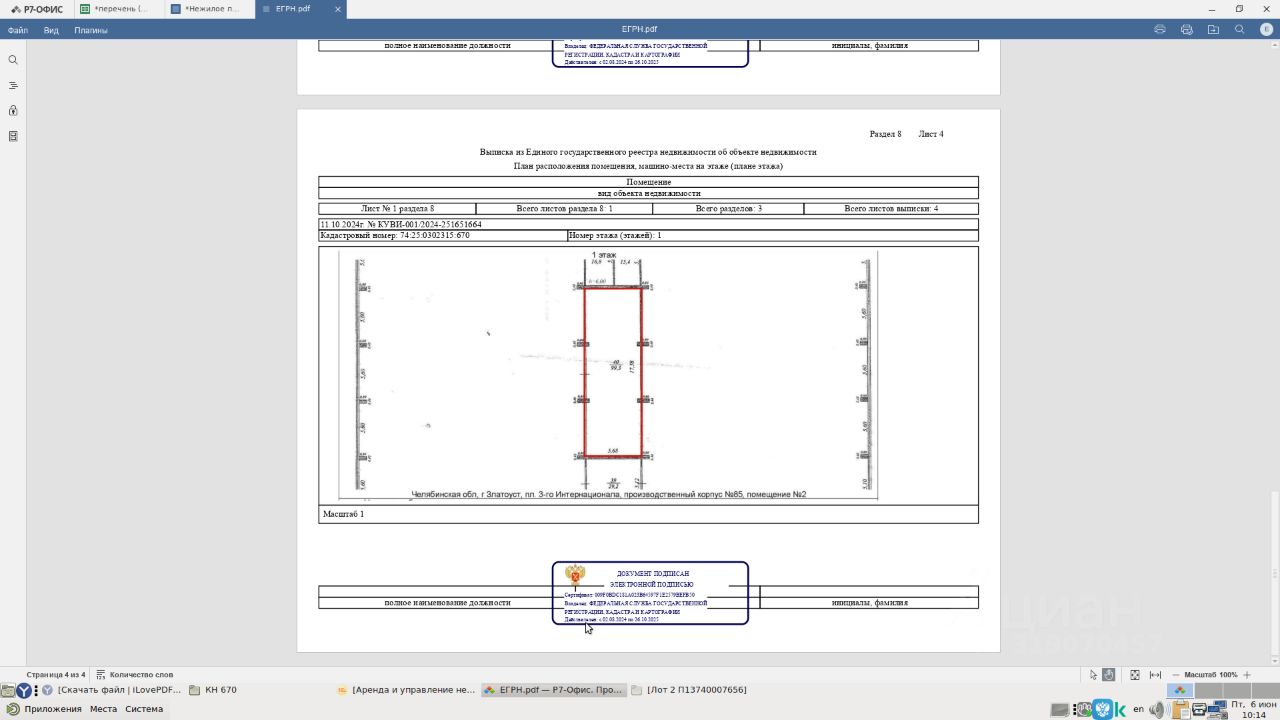
Task: Click the blue eagle emblem tray icon
Action: click(1102, 710)
